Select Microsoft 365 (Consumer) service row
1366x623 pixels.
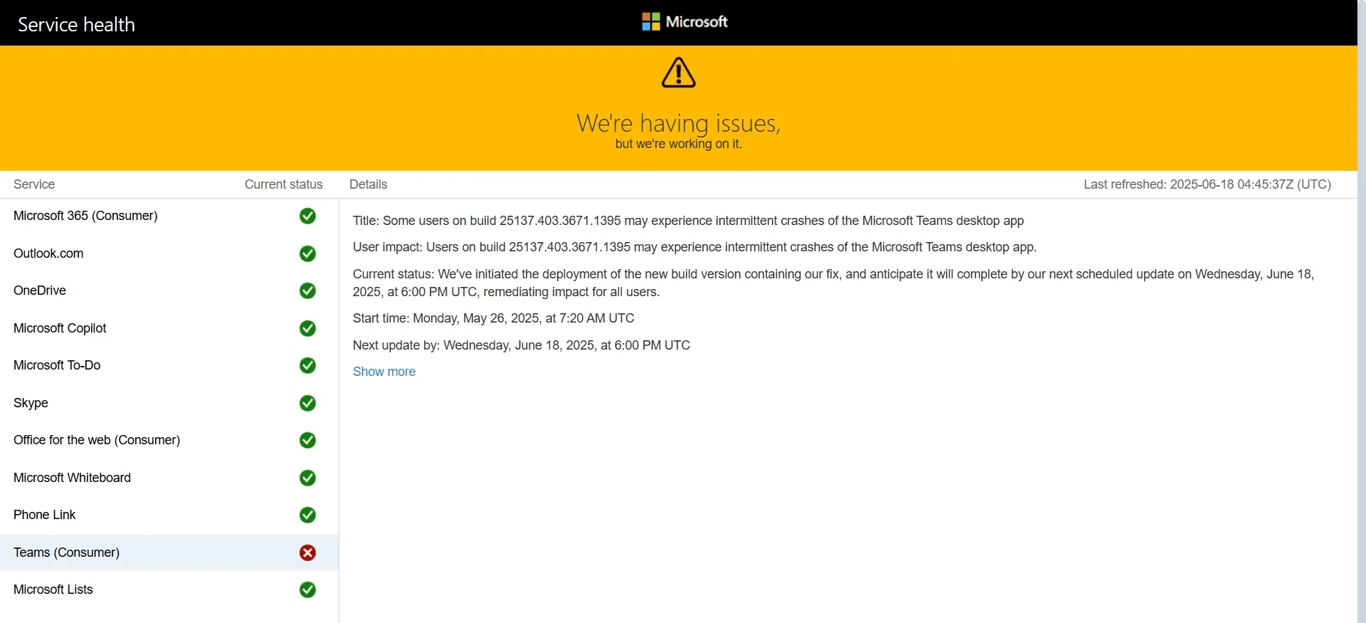(x=169, y=216)
